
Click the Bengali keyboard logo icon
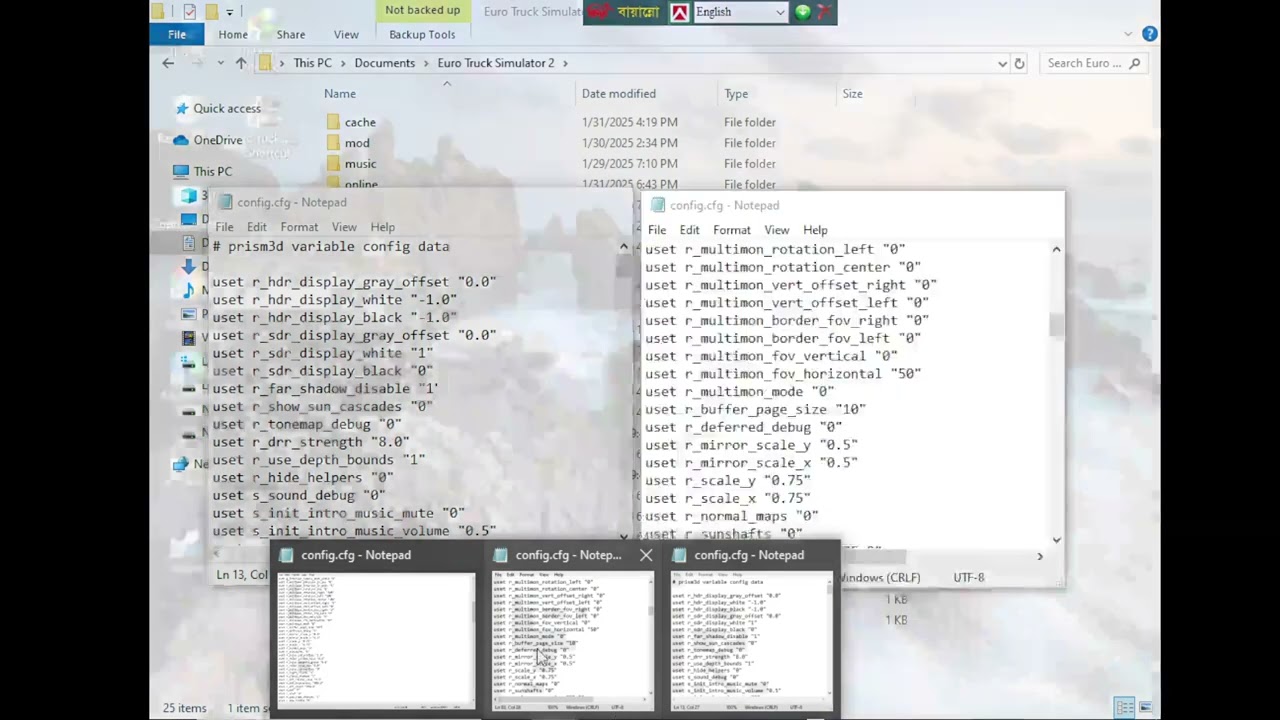click(598, 12)
